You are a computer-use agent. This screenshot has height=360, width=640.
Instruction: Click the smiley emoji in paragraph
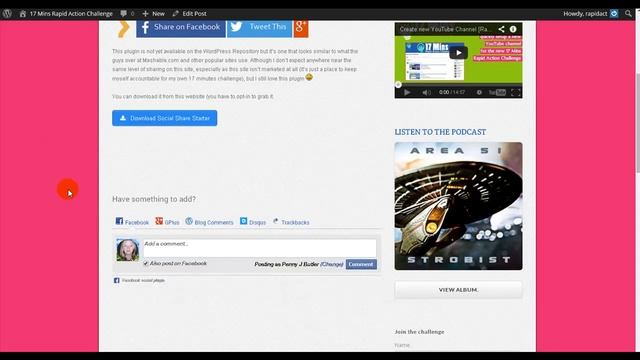[x=309, y=77]
